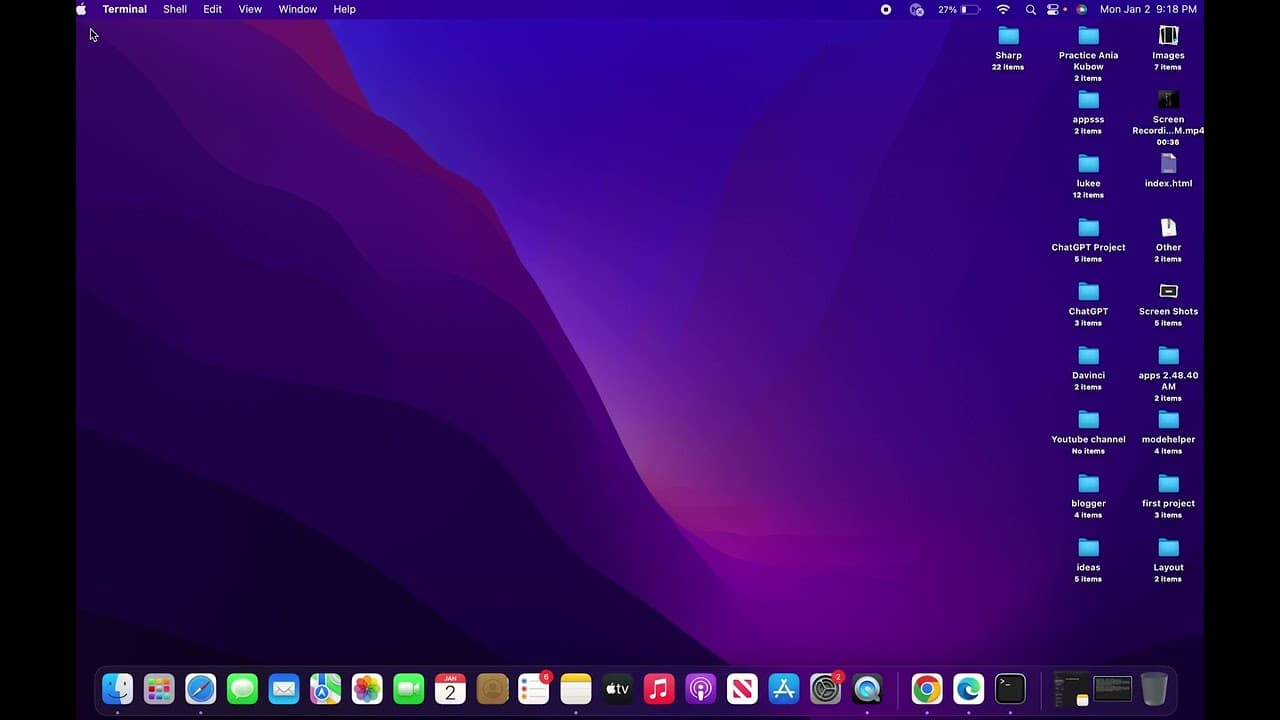Image resolution: width=1280 pixels, height=720 pixels.
Task: Click the battery 27% indicator
Action: 958,9
